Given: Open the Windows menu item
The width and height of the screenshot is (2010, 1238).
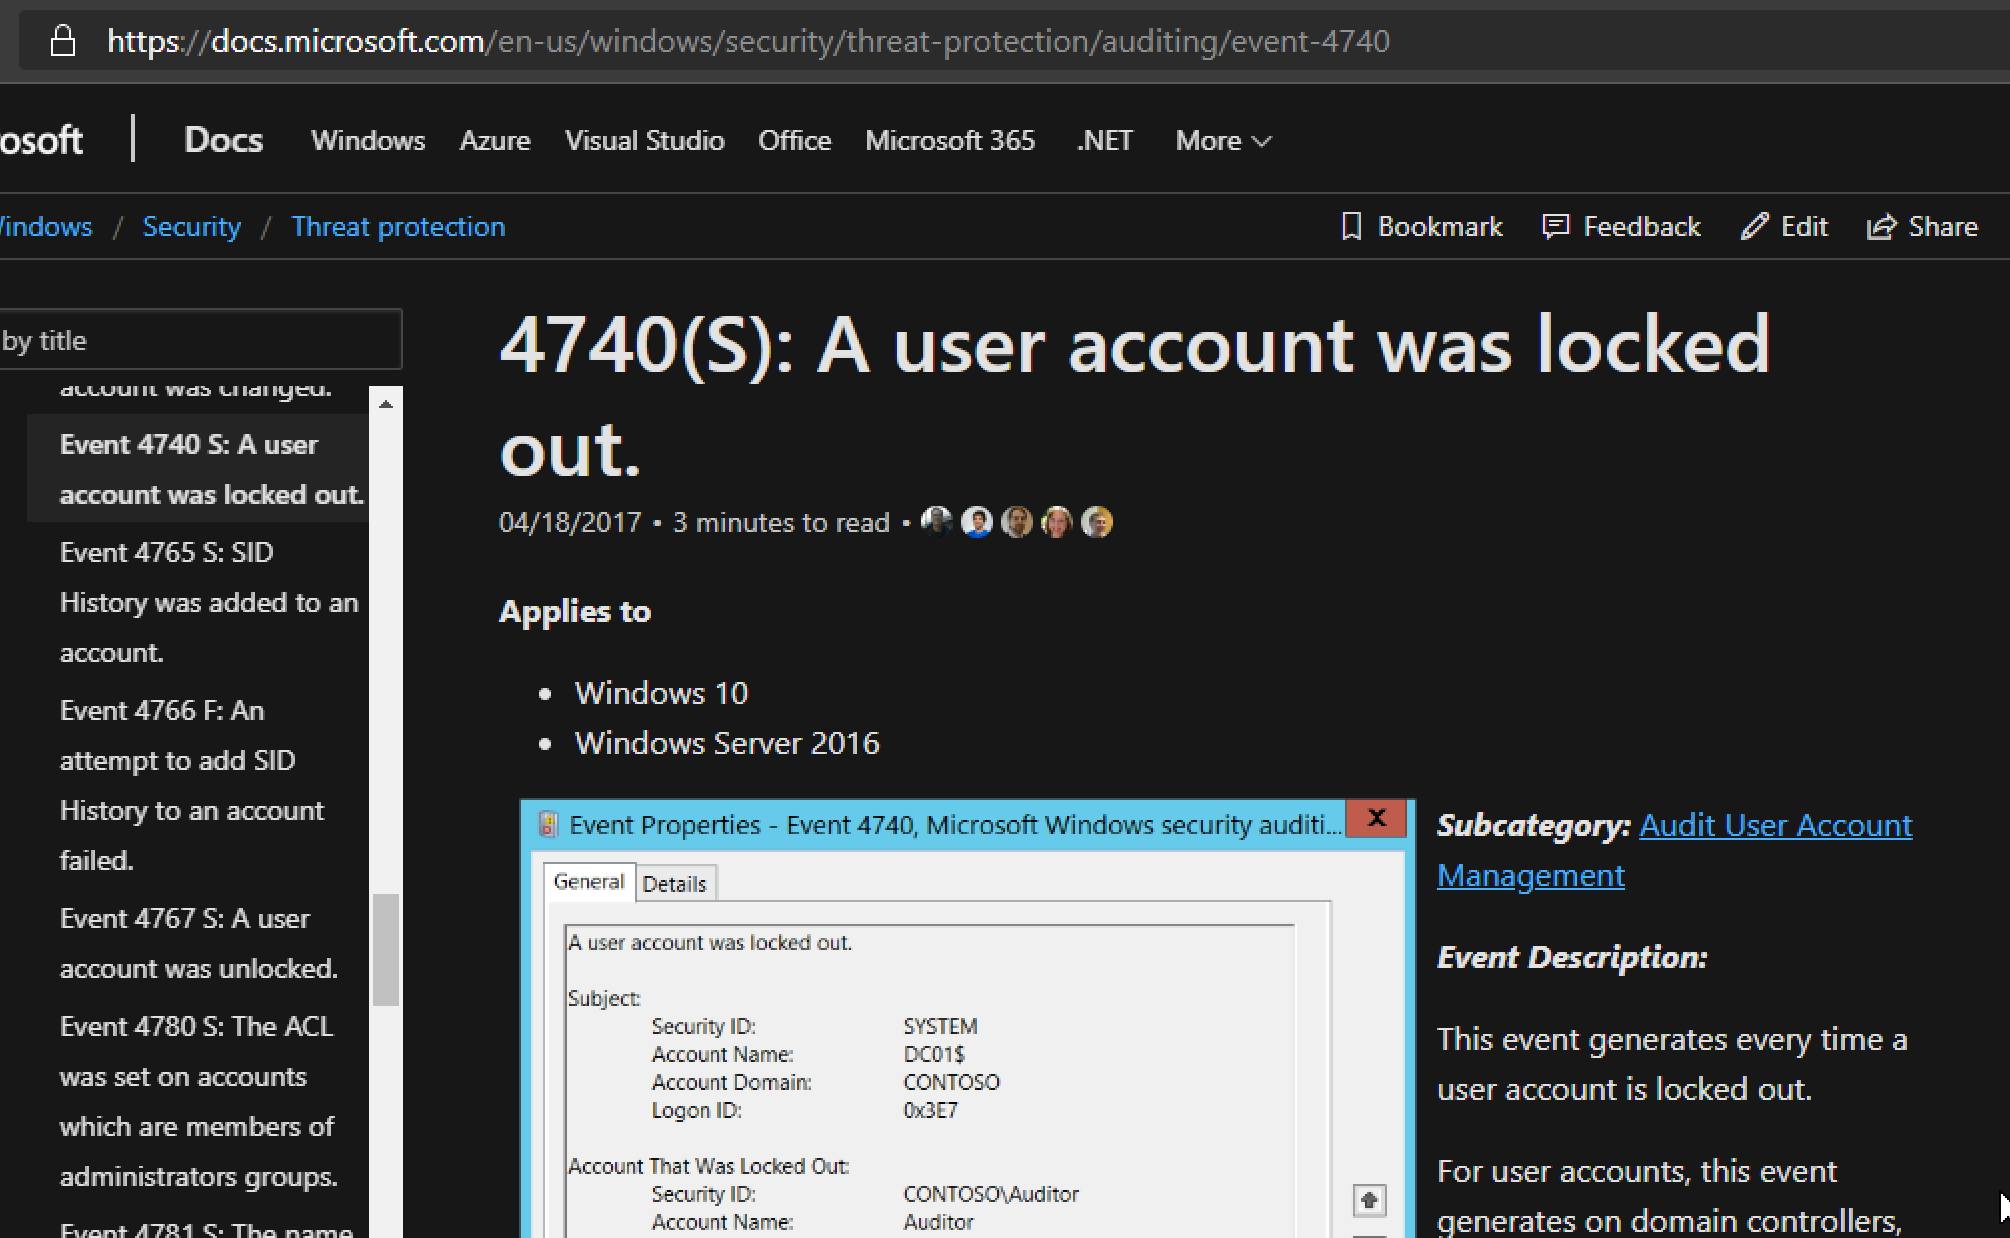Looking at the screenshot, I should pyautogui.click(x=368, y=141).
